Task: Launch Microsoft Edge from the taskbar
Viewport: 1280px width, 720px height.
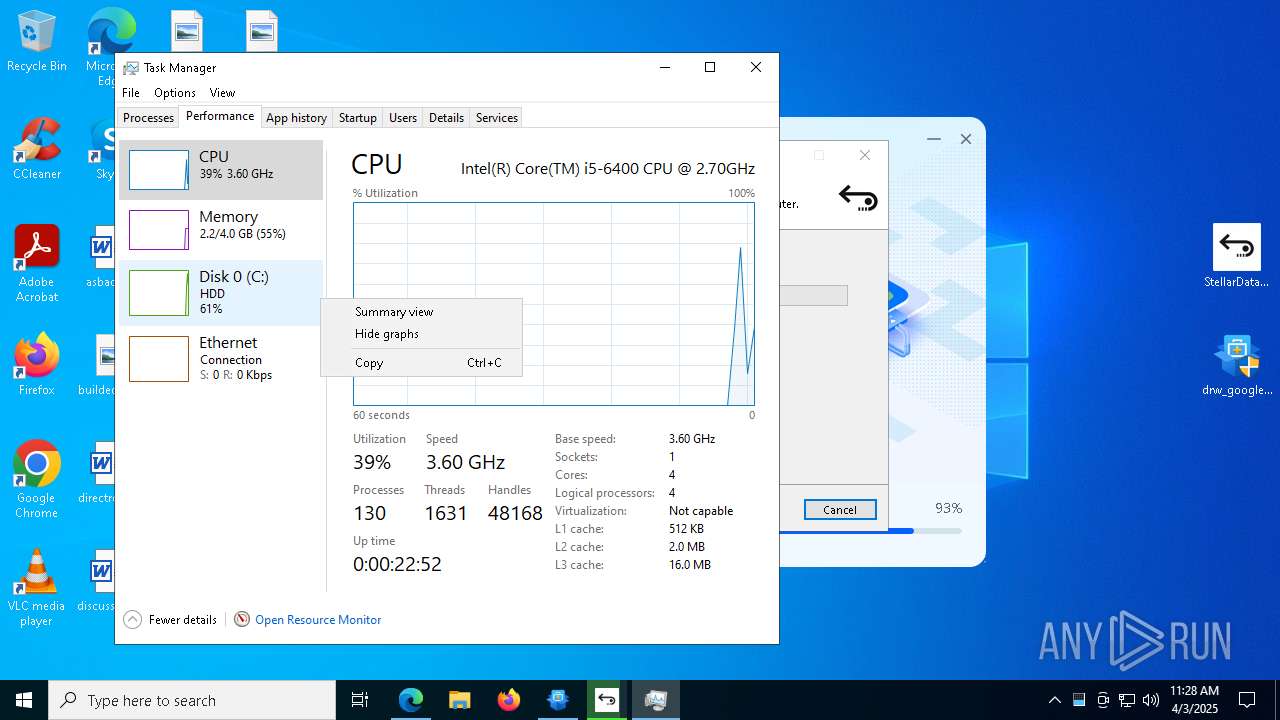Action: coord(411,700)
